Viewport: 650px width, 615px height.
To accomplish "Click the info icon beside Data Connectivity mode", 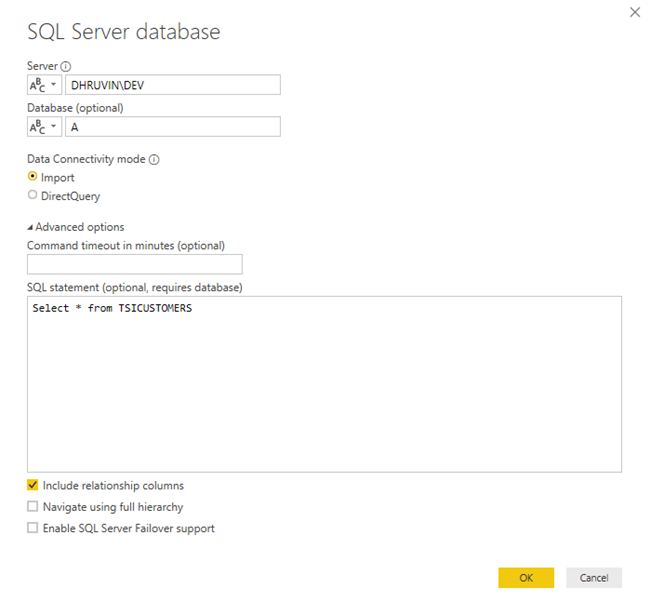I will point(155,159).
